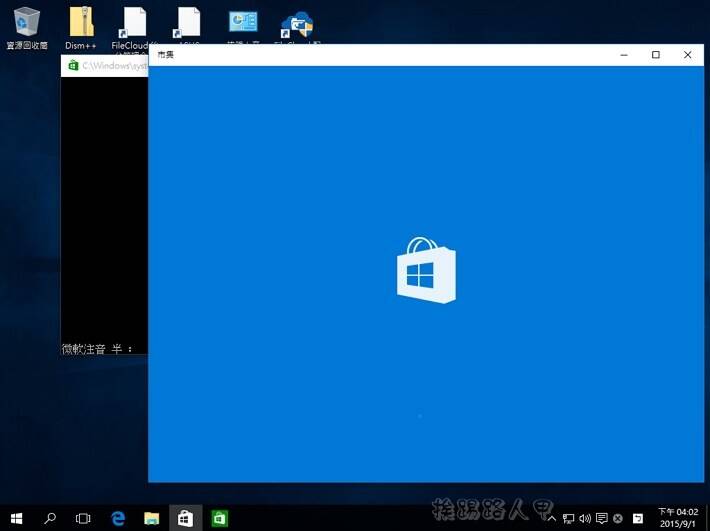710x531 pixels.
Task: Open File Explorer from the taskbar
Action: coord(152,518)
